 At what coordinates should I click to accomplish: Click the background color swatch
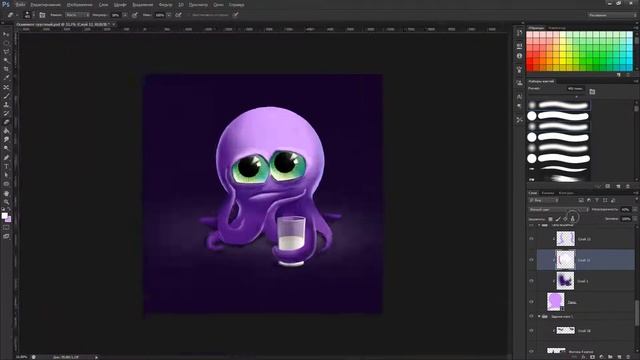tap(8, 220)
